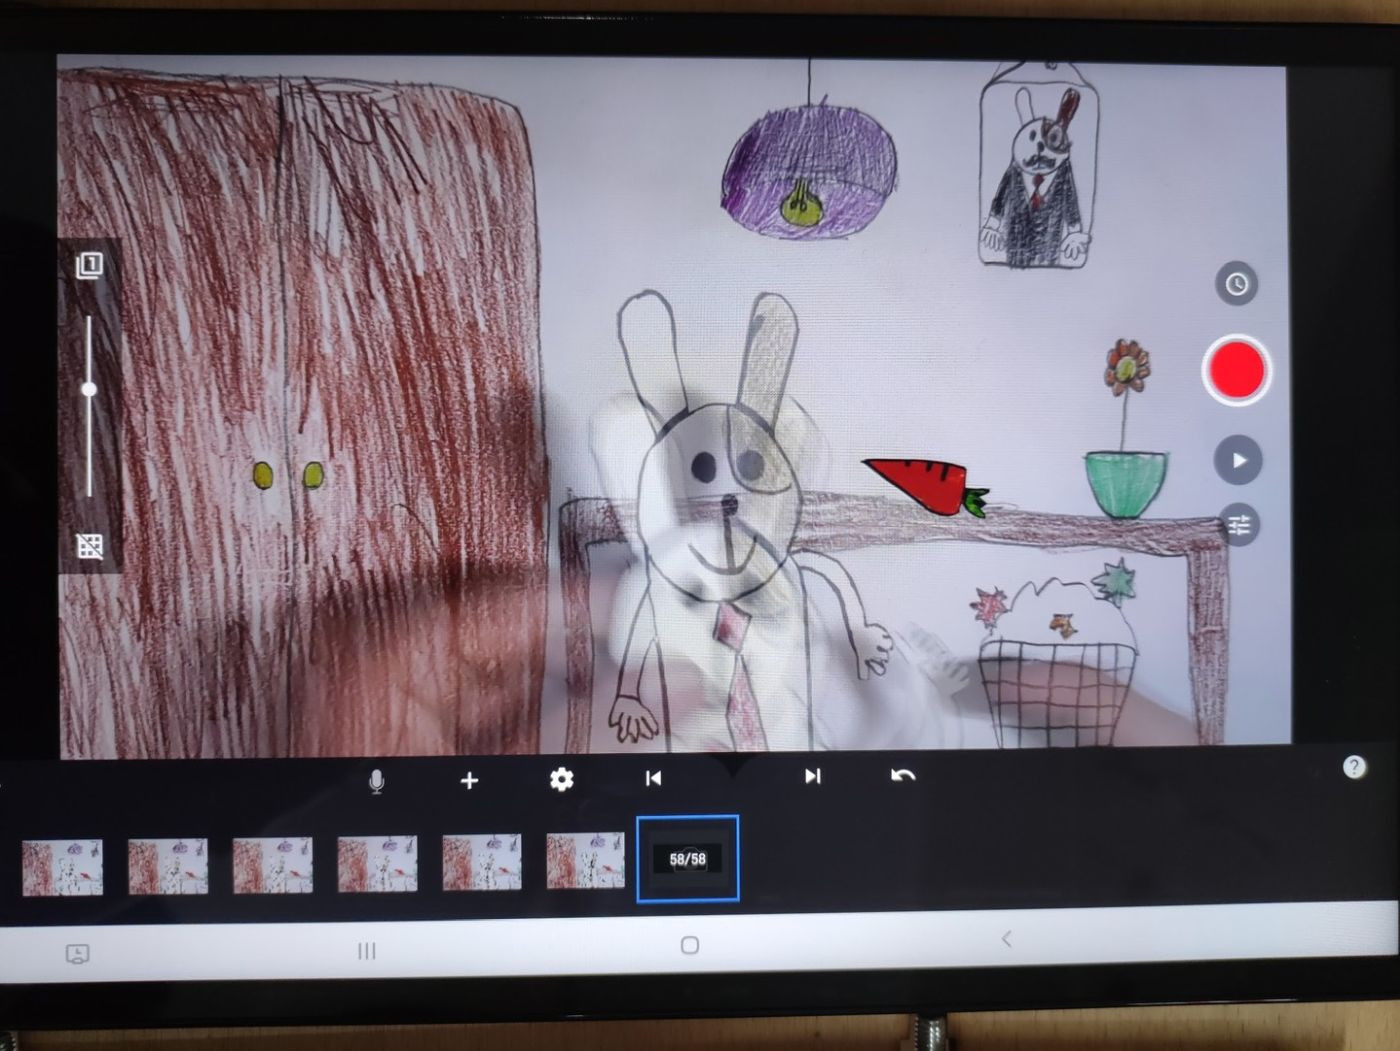Select the first frame thumbnail in the filmstrip
The image size is (1400, 1051).
click(x=63, y=859)
